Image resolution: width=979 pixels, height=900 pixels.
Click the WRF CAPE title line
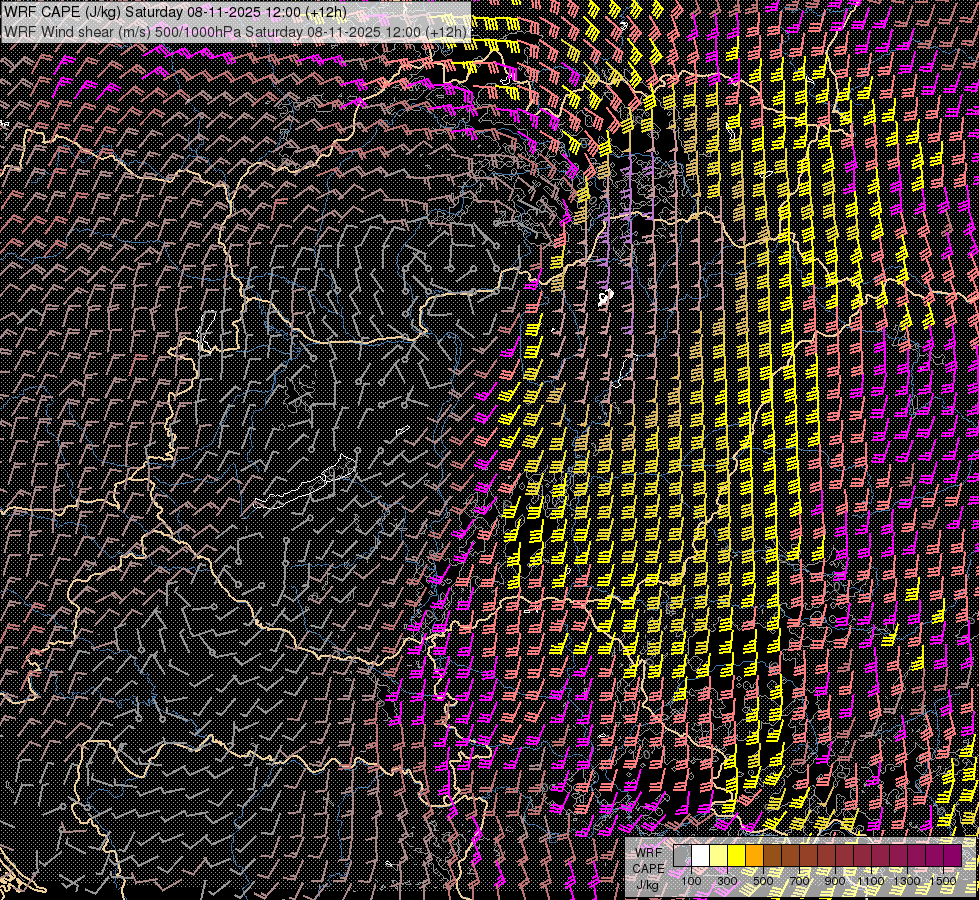176,12
